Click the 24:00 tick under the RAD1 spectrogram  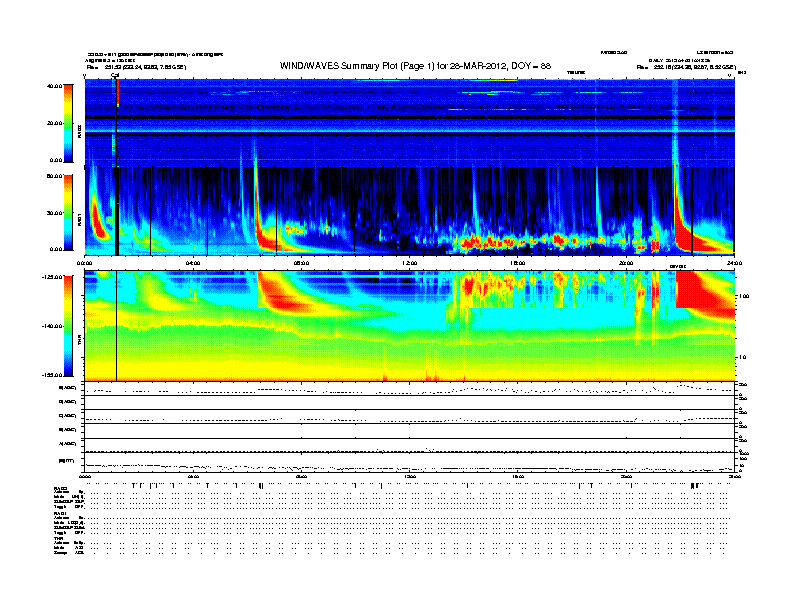(734, 263)
